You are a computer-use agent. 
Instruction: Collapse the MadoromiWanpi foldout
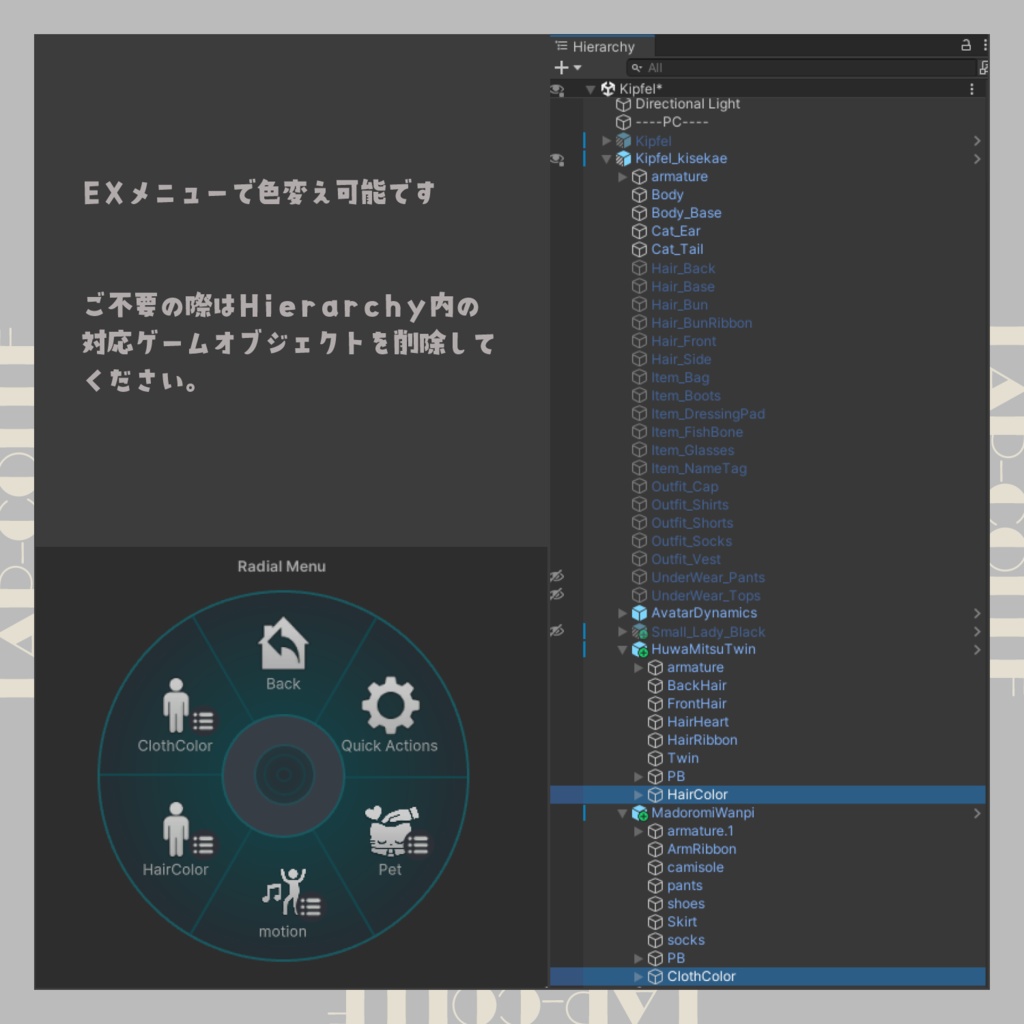(622, 813)
